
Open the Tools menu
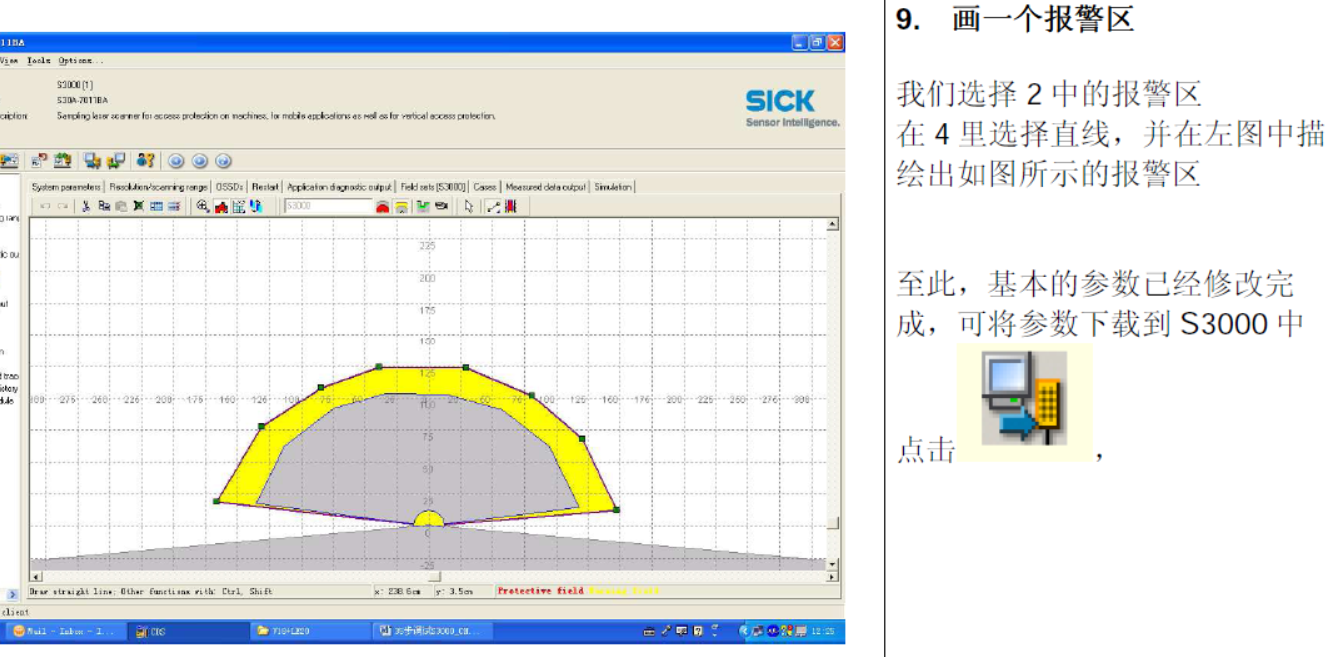(x=38, y=60)
